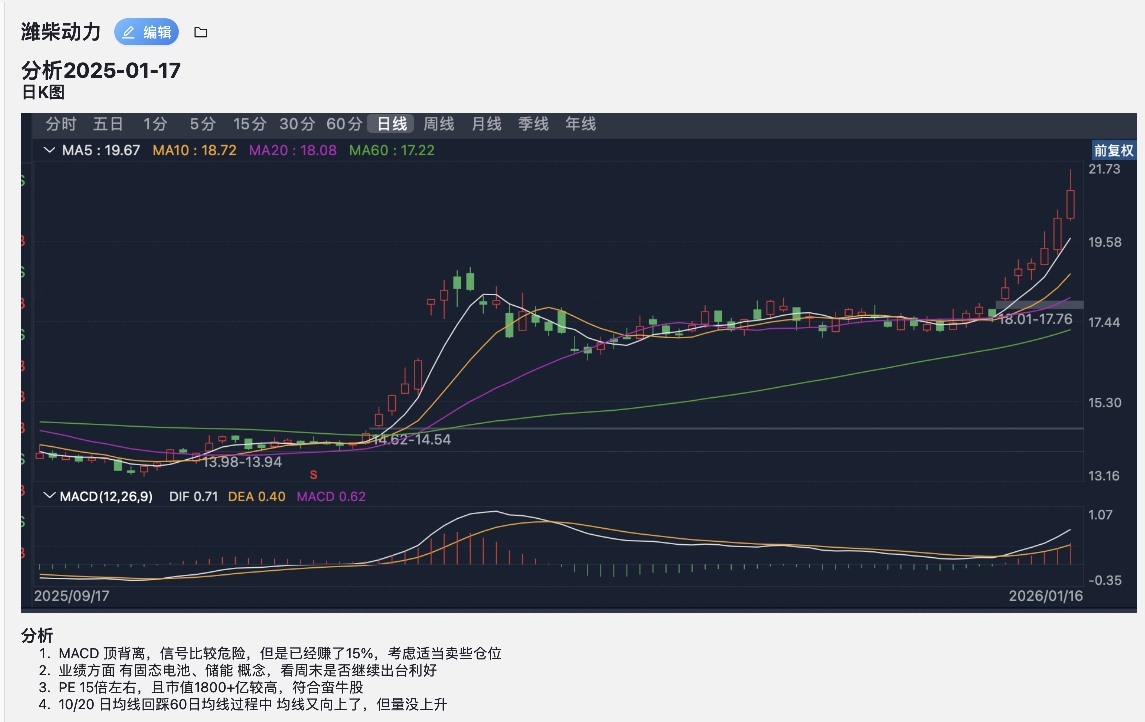Click the MA20 : 18.08 label
Image resolution: width=1145 pixels, height=722 pixels.
click(293, 150)
